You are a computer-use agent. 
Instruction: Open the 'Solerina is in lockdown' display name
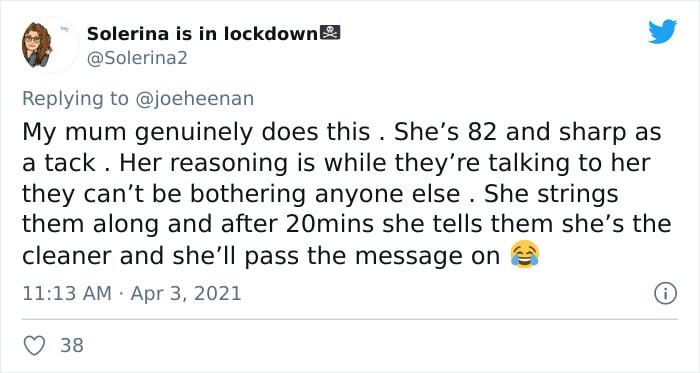pos(202,33)
